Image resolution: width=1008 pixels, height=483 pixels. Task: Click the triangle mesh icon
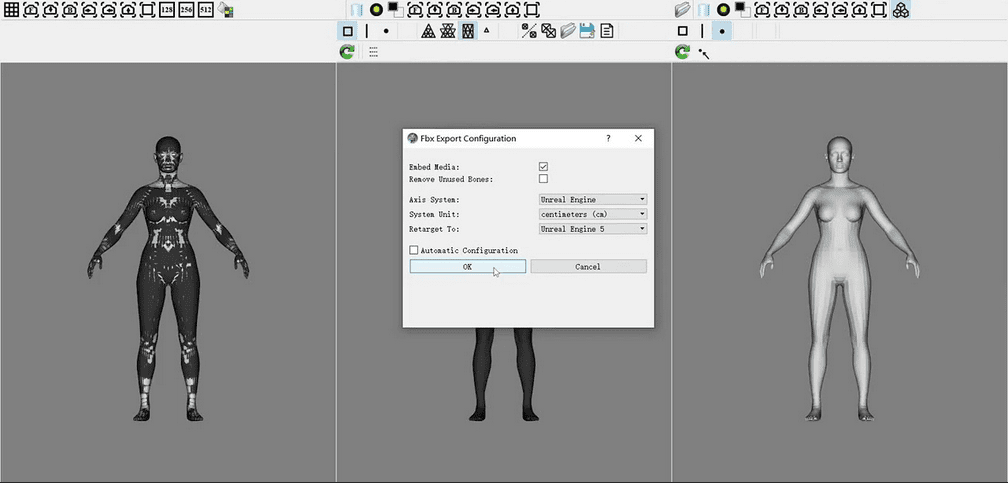click(429, 31)
